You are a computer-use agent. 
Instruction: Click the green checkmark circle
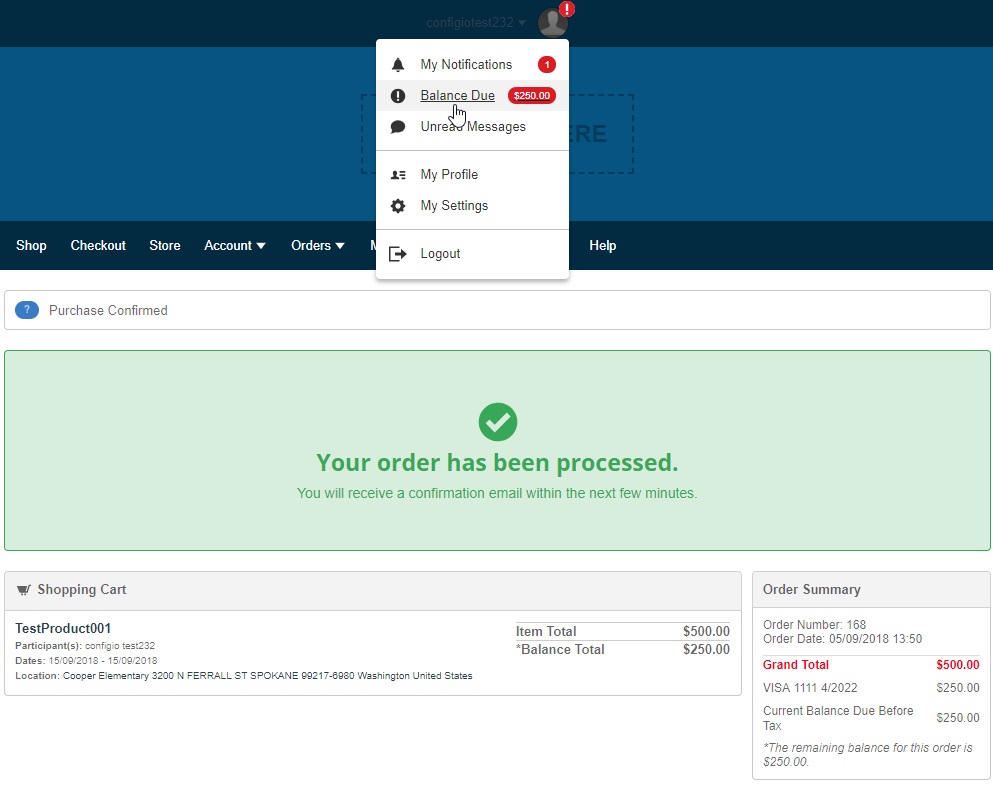[x=498, y=422]
